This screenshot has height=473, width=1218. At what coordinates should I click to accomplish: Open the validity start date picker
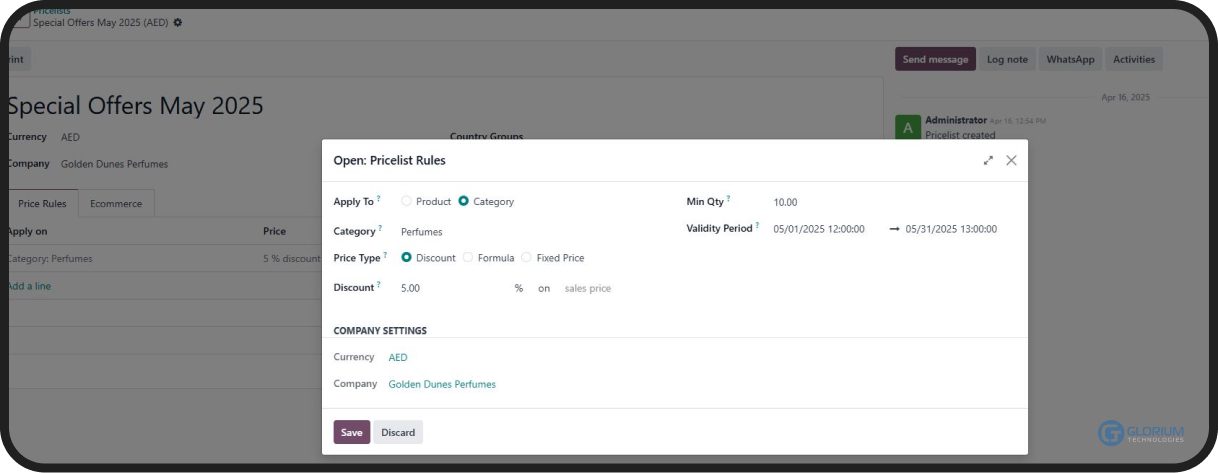coord(818,229)
